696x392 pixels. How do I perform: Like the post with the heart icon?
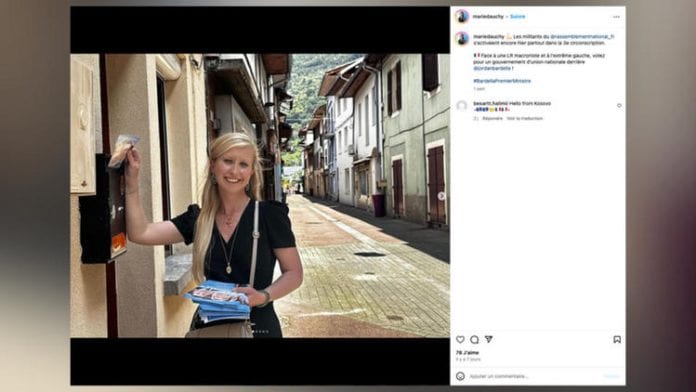click(x=460, y=340)
